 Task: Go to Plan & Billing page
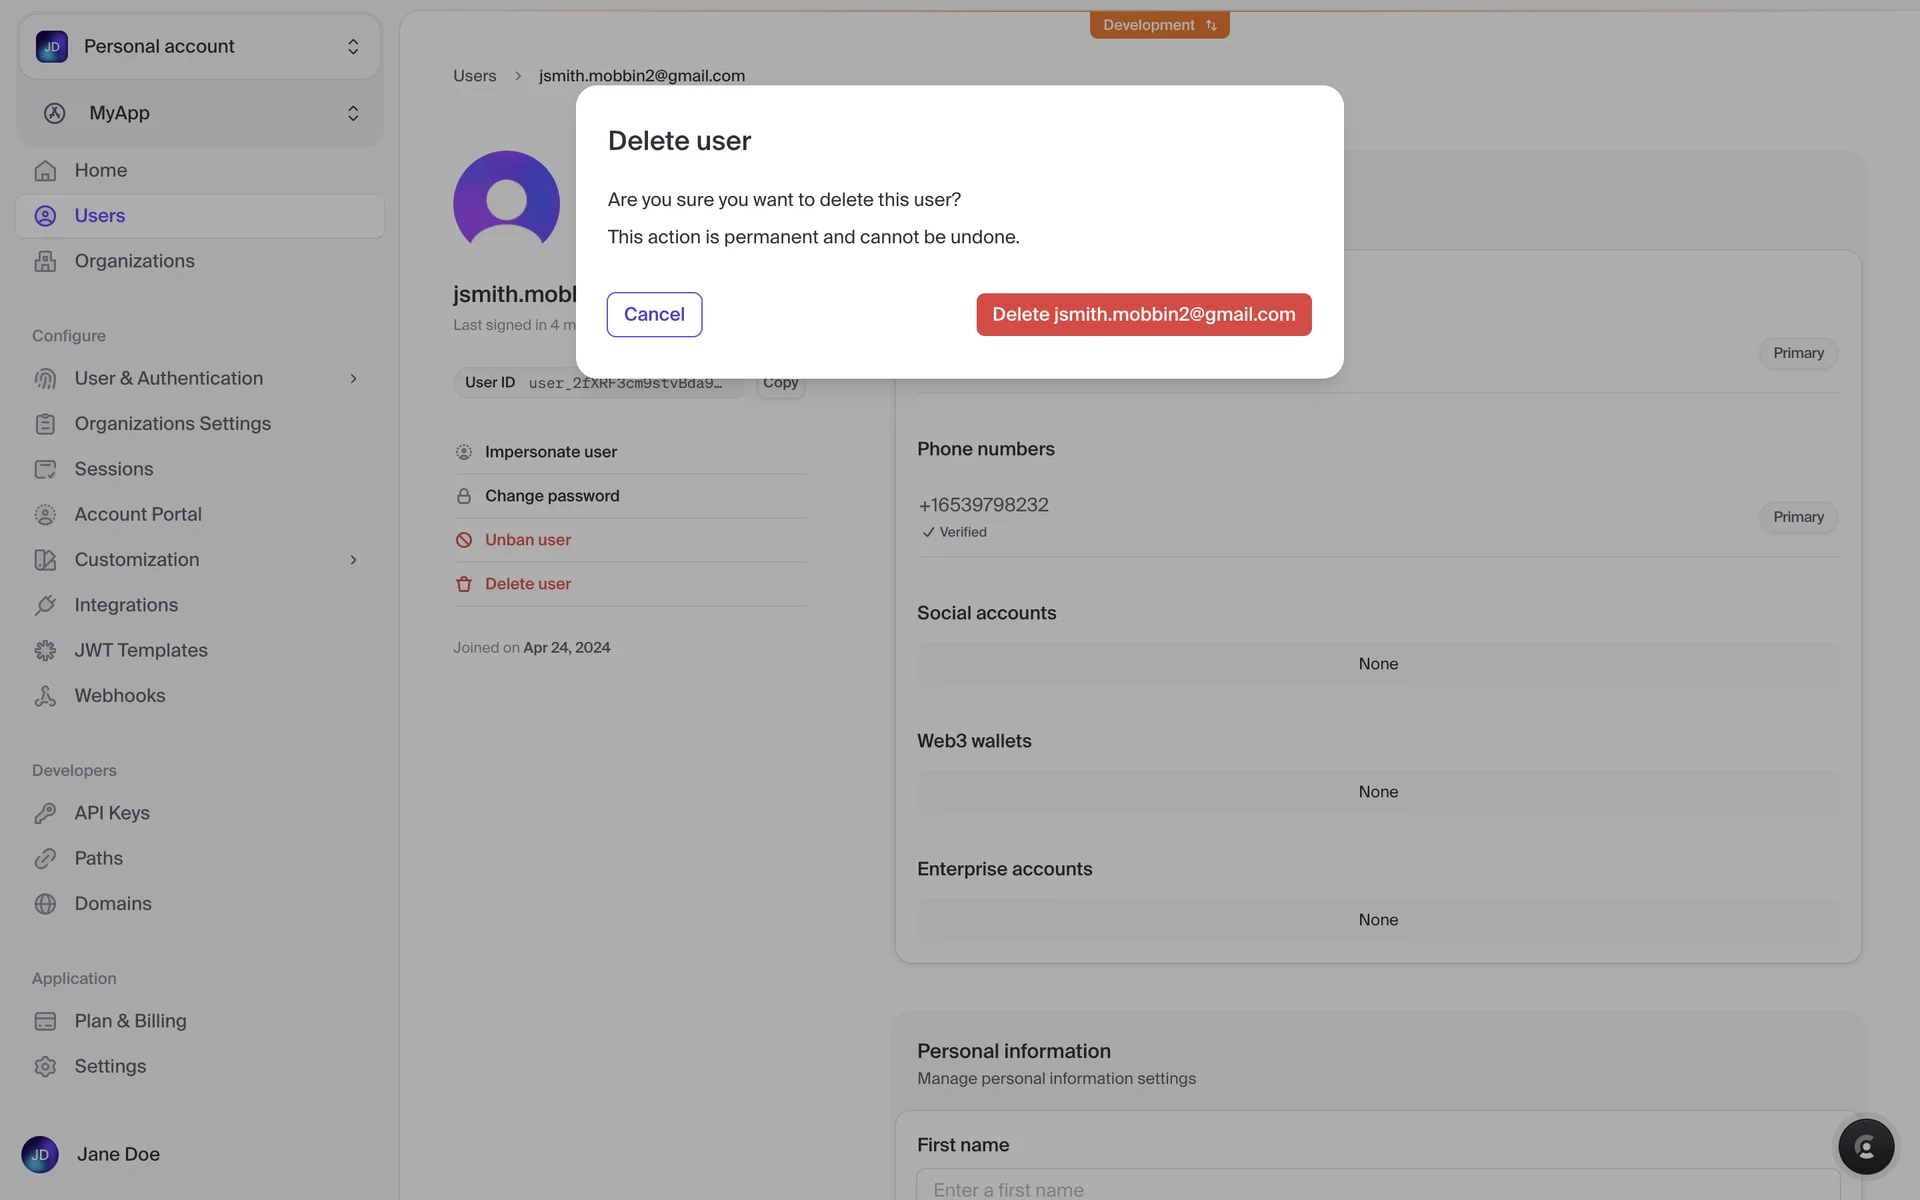pos(130,1021)
